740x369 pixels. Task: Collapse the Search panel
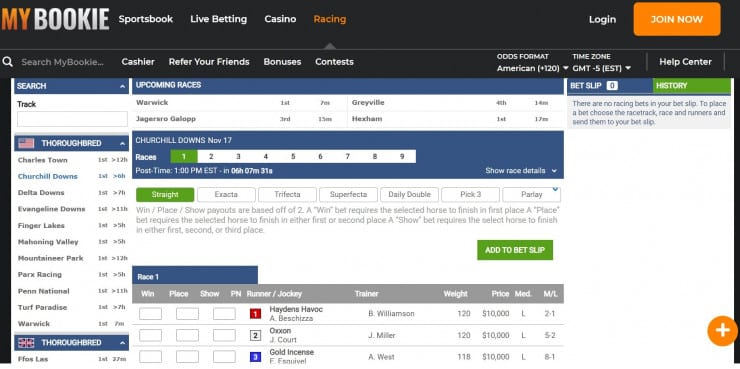(x=122, y=86)
